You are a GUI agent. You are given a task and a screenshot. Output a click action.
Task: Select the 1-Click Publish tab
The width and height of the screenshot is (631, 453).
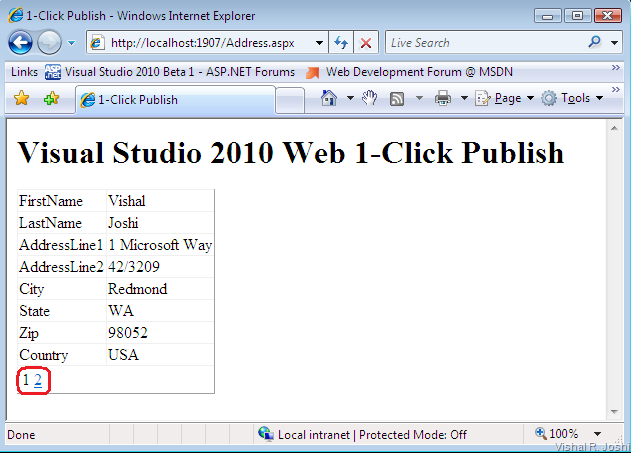(175, 99)
